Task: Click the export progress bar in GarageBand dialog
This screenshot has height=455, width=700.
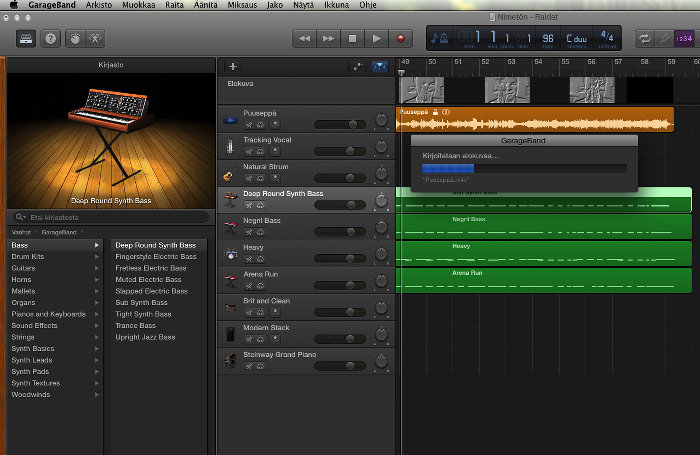Action: [524, 168]
